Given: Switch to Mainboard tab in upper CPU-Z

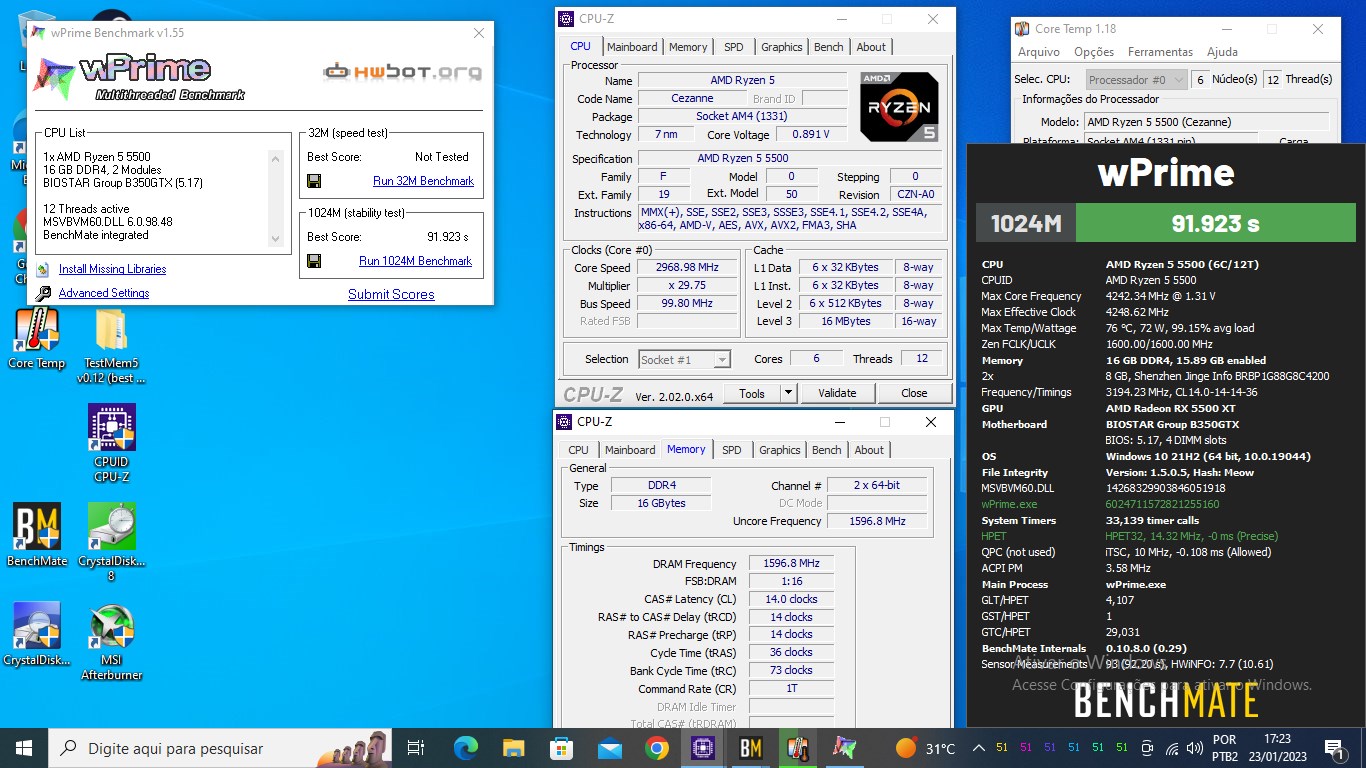Looking at the screenshot, I should [x=632, y=47].
